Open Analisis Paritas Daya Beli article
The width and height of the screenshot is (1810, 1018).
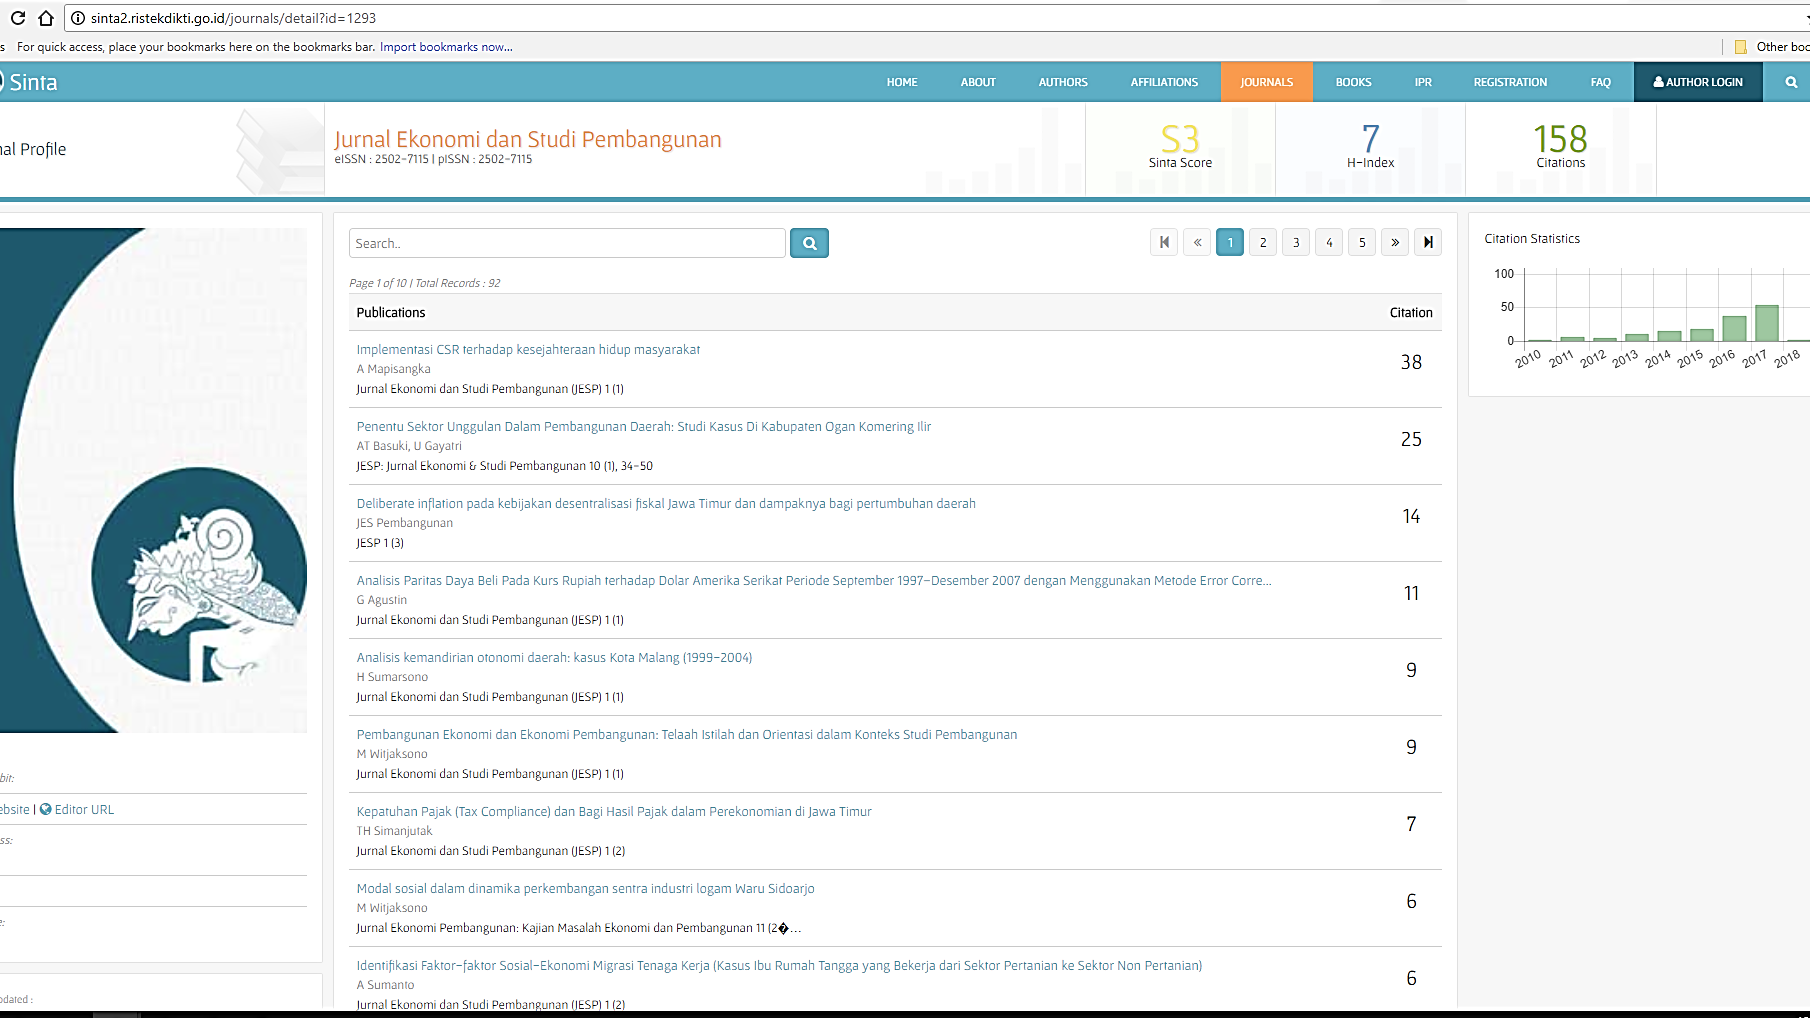tap(814, 580)
